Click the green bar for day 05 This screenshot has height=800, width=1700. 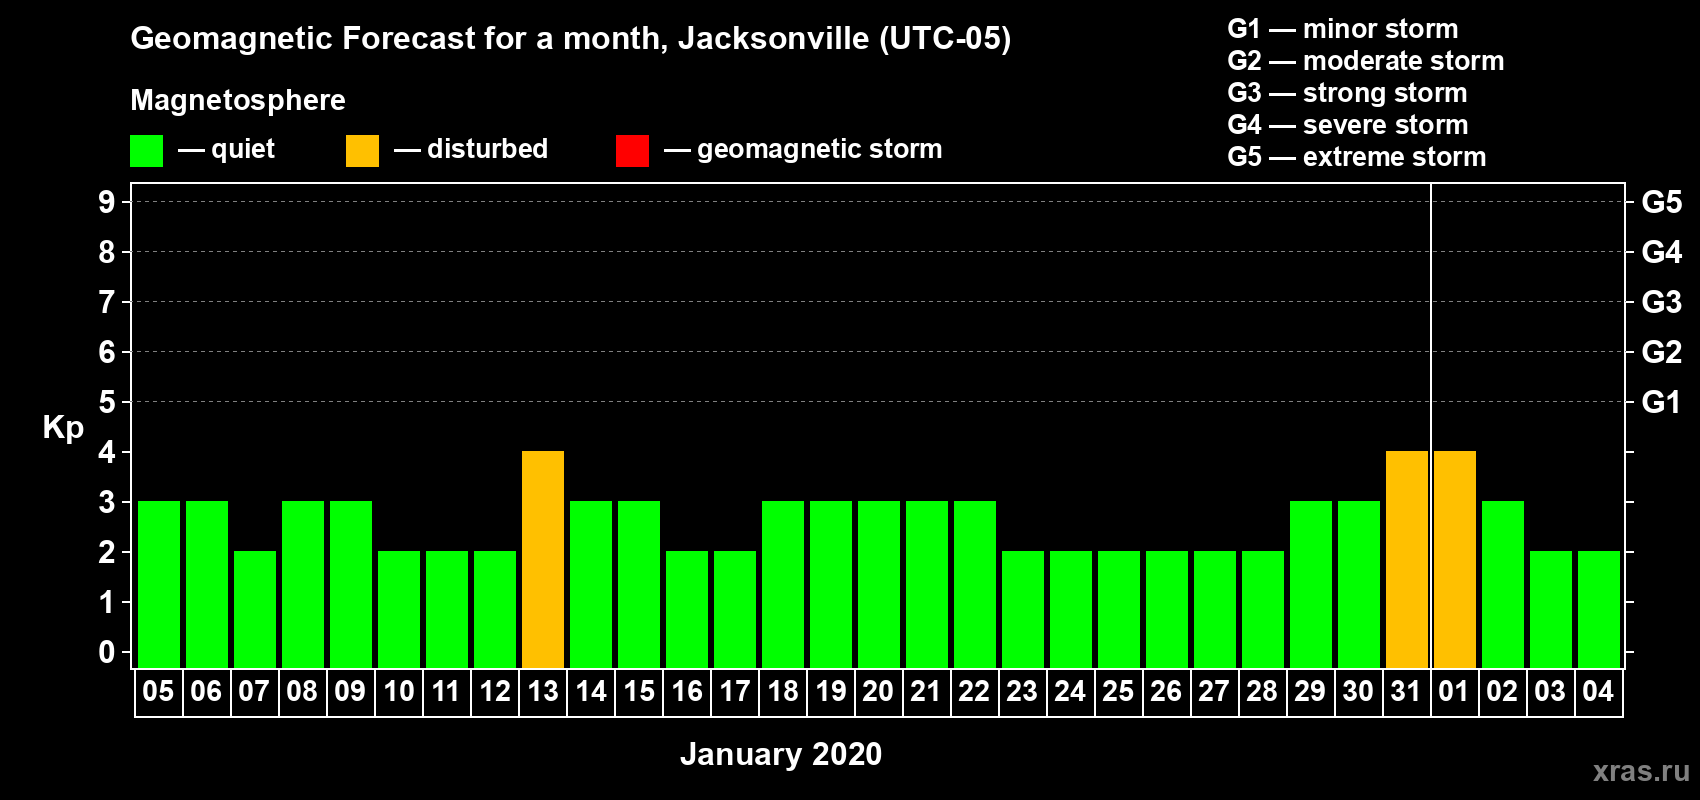[x=159, y=585]
